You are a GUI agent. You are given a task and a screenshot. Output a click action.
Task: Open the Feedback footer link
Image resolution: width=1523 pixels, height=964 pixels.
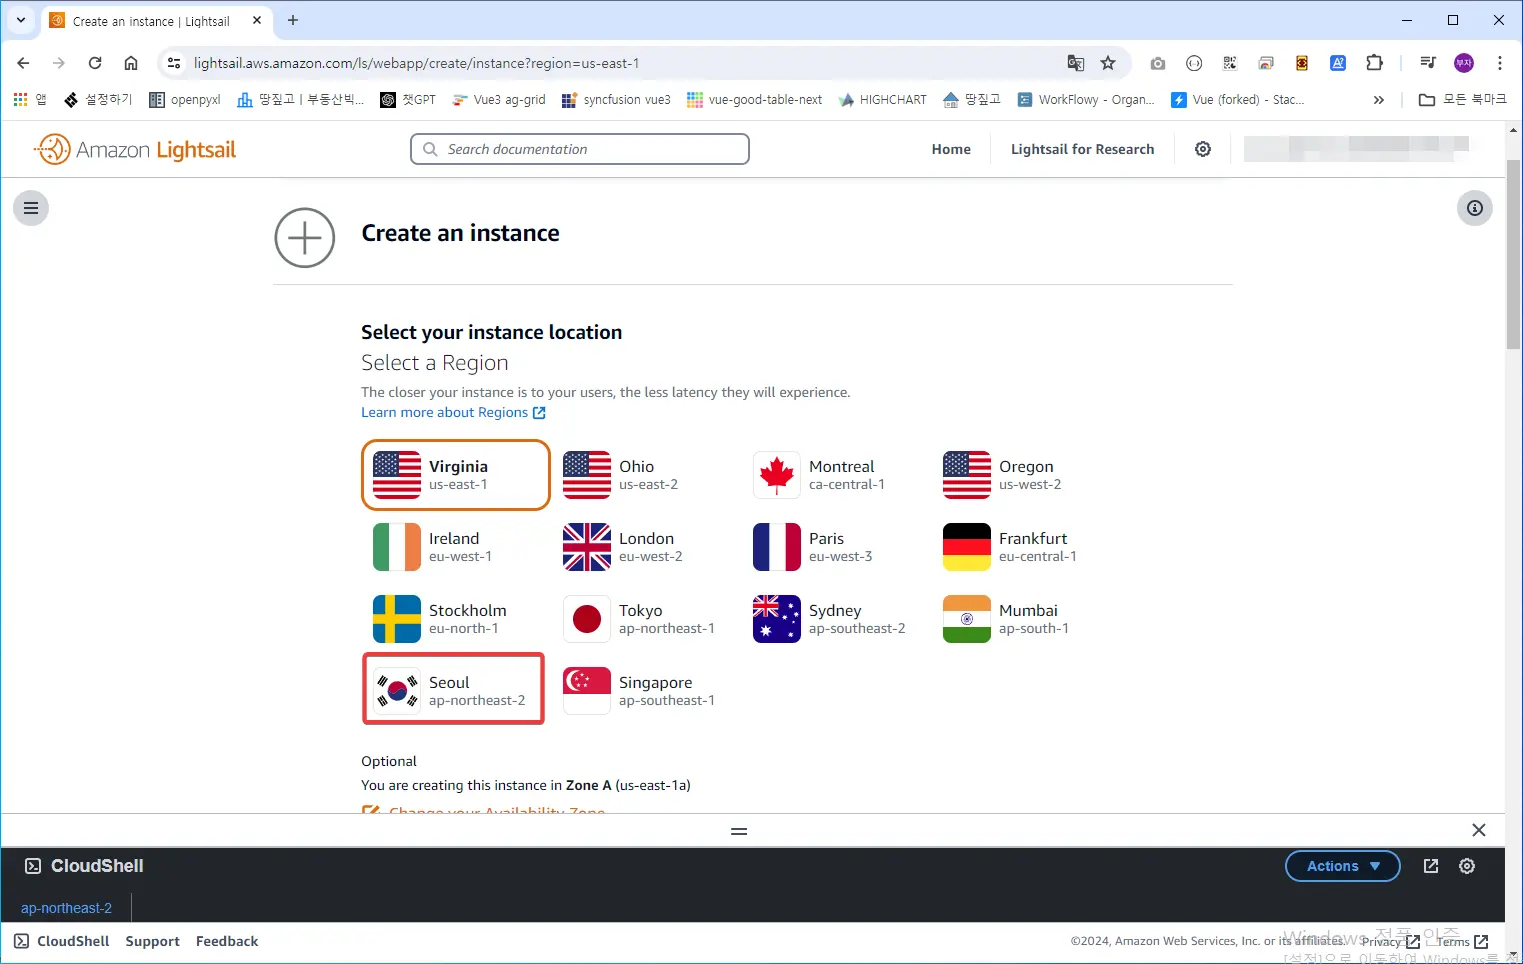[227, 941]
